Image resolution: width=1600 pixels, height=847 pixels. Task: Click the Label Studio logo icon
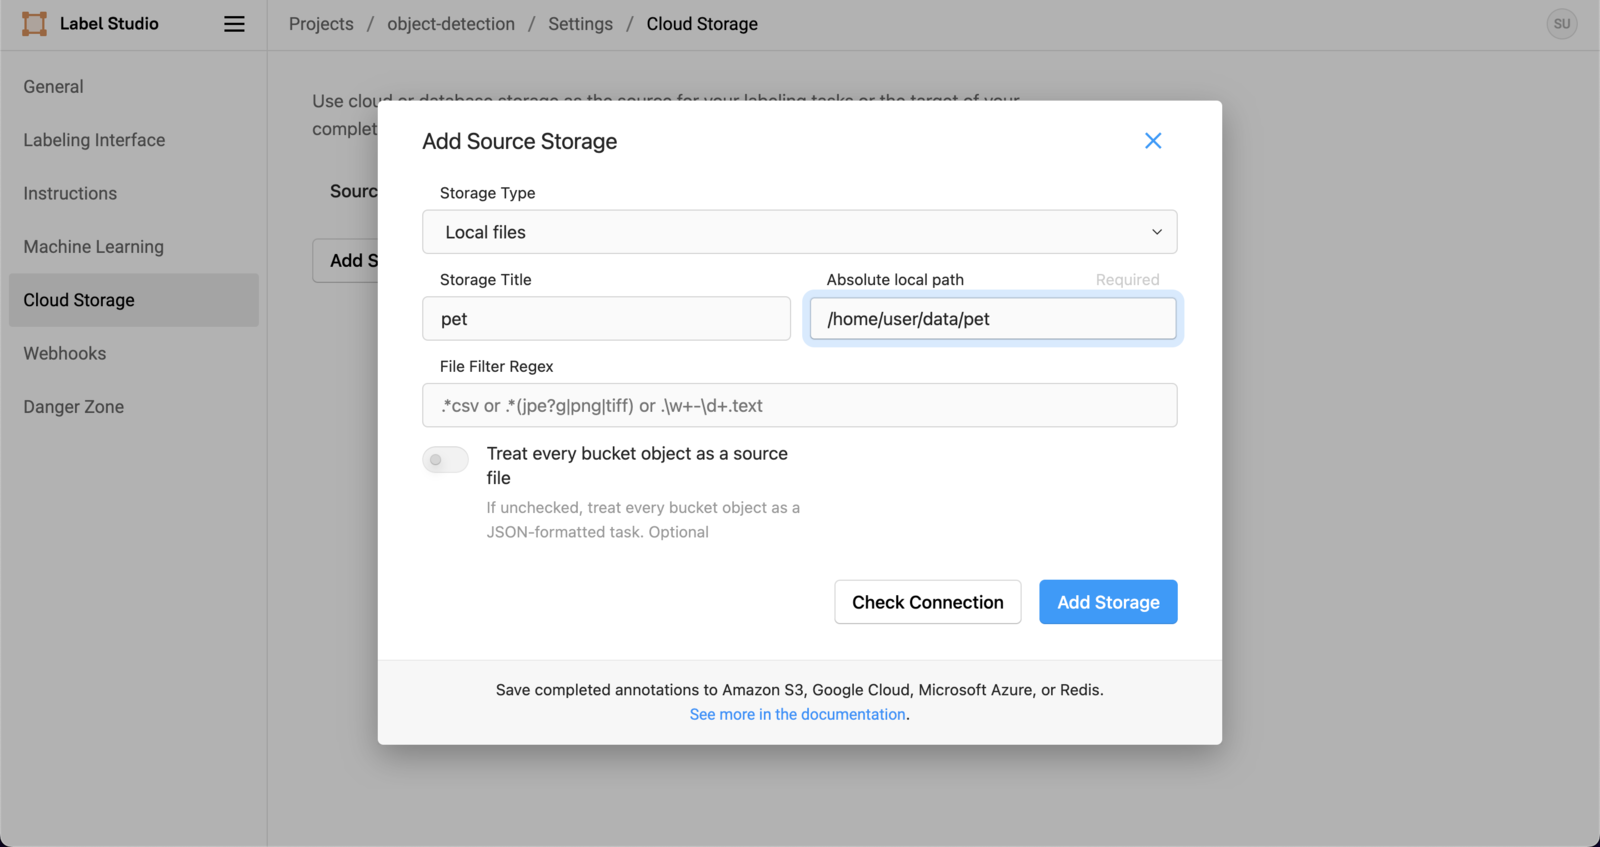click(34, 24)
